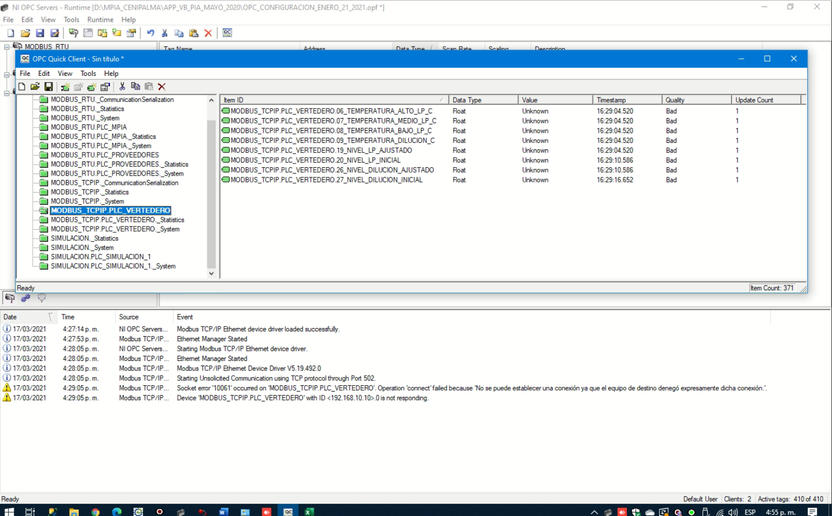Open notification center in system tray
Viewport: 832px width, 516px height.
click(812, 512)
